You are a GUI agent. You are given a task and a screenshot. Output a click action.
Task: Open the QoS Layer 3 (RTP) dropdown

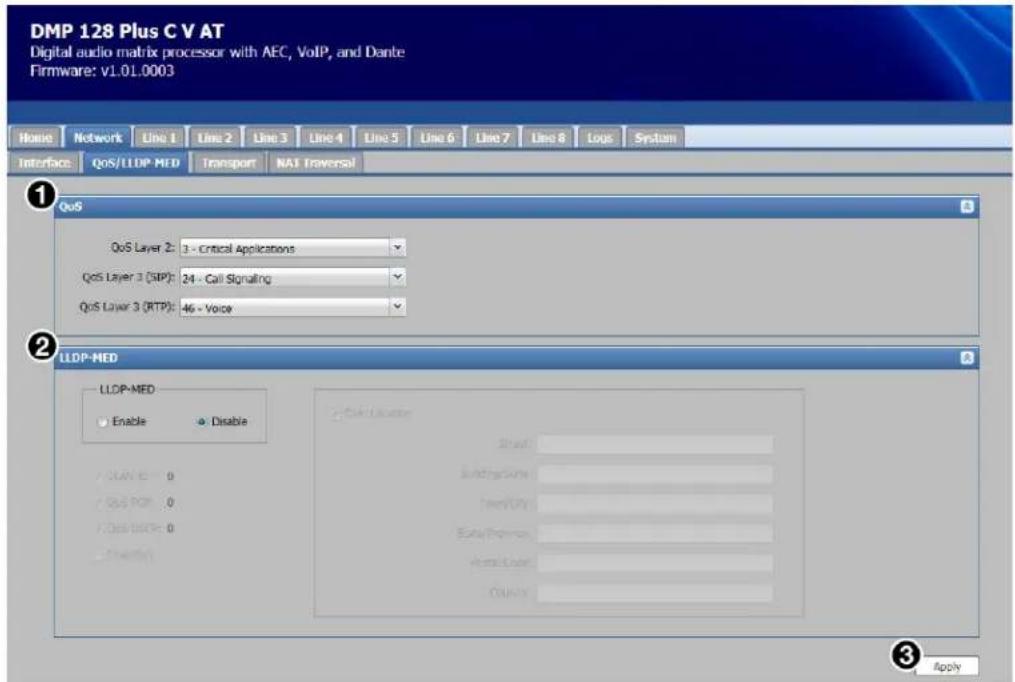[293, 307]
